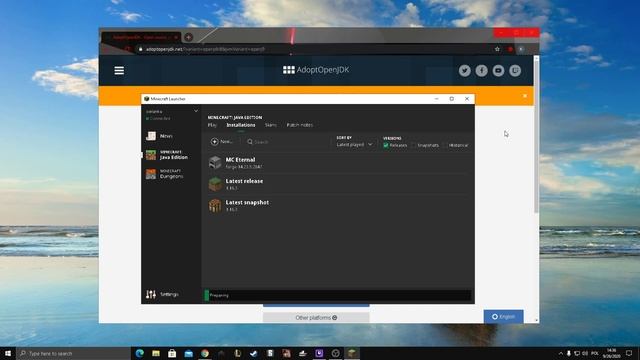Click the Latest snapshot crafting table icon
The height and width of the screenshot is (360, 640).
tap(215, 205)
